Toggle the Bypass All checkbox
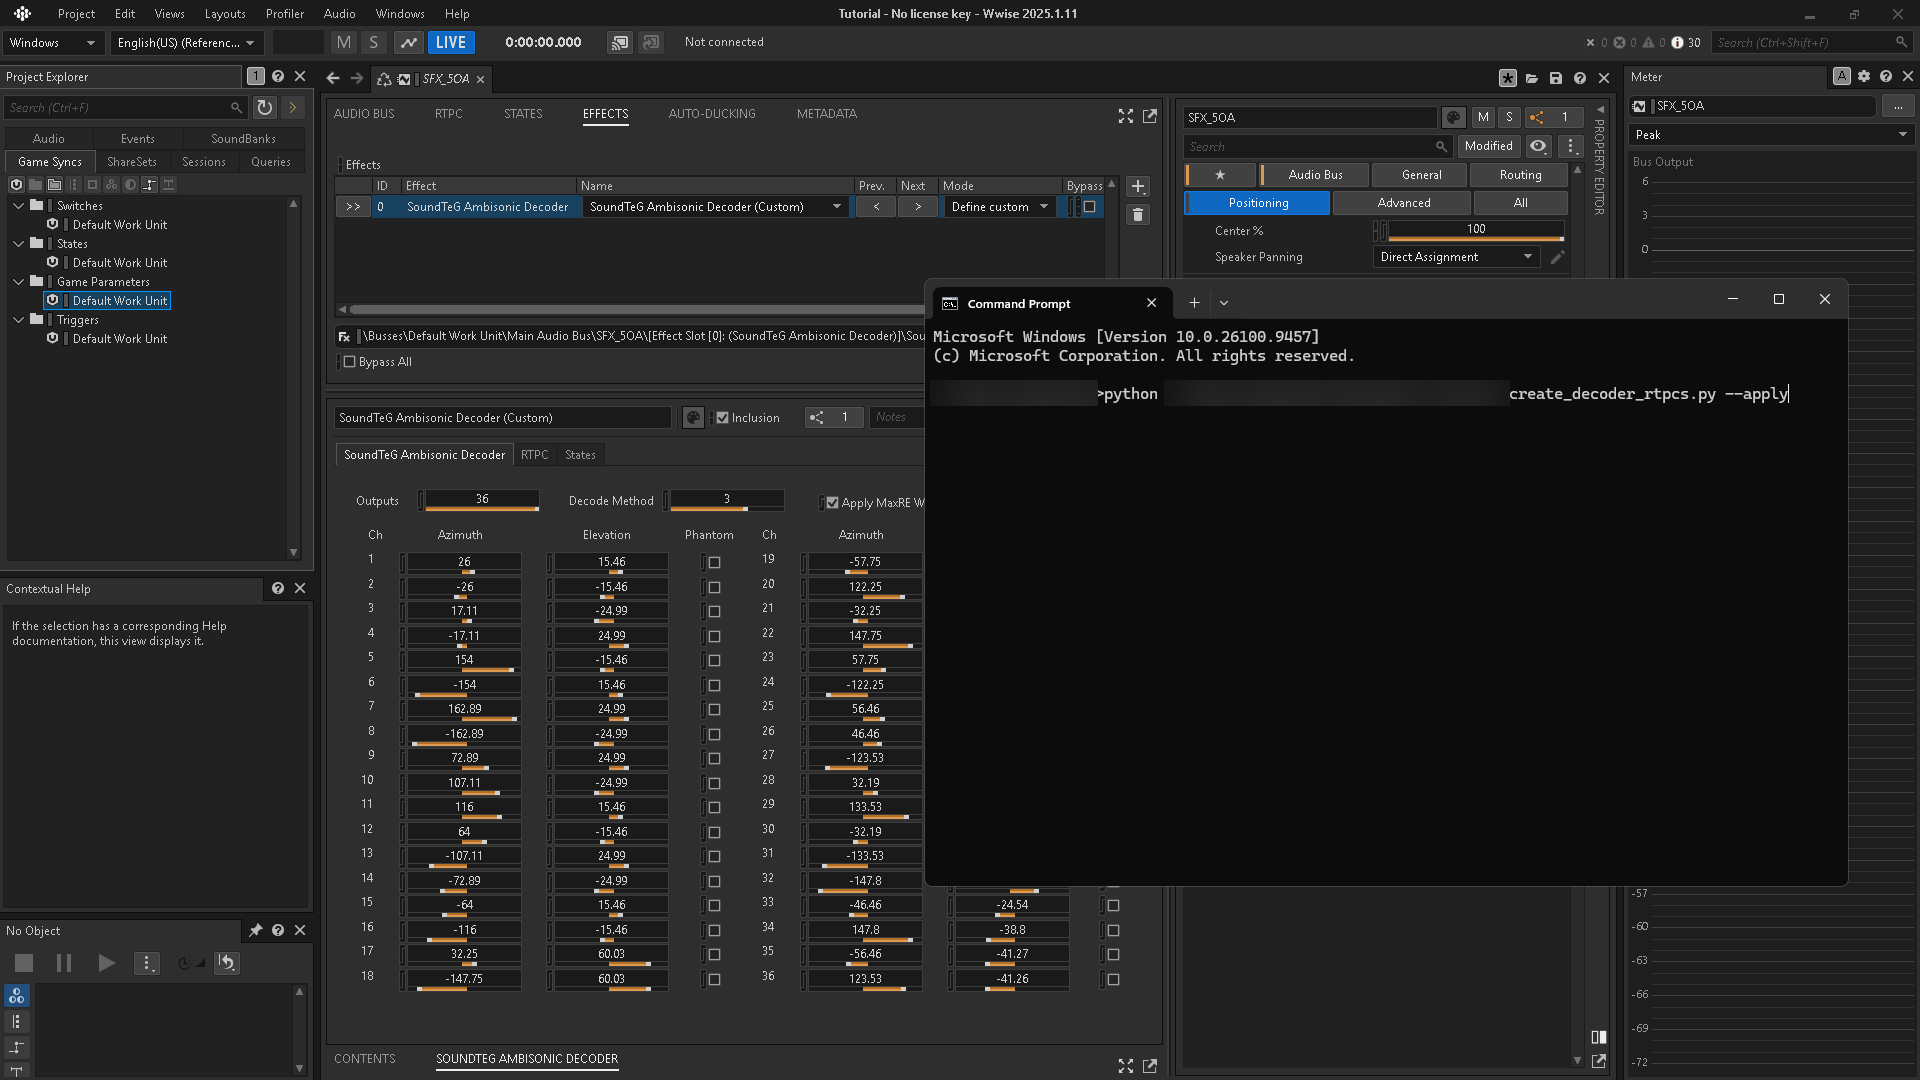 (350, 362)
